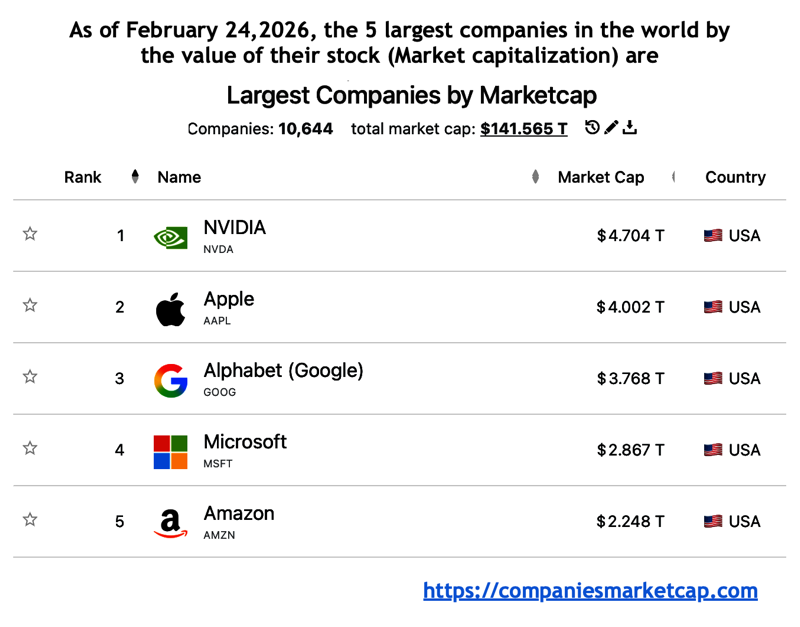This screenshot has height=627, width=800.
Task: Open the companiesmarketcap.com website link
Action: (590, 591)
